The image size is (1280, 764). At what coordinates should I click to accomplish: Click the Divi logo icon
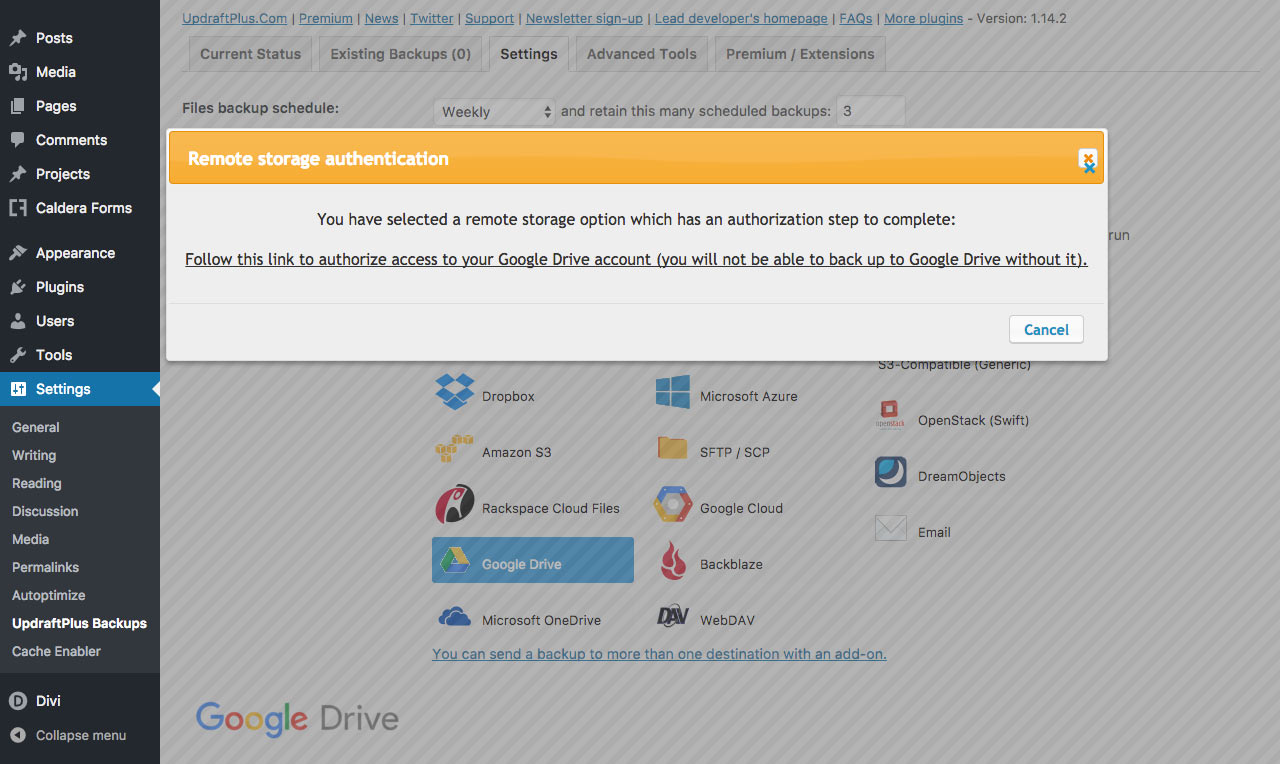[18, 701]
